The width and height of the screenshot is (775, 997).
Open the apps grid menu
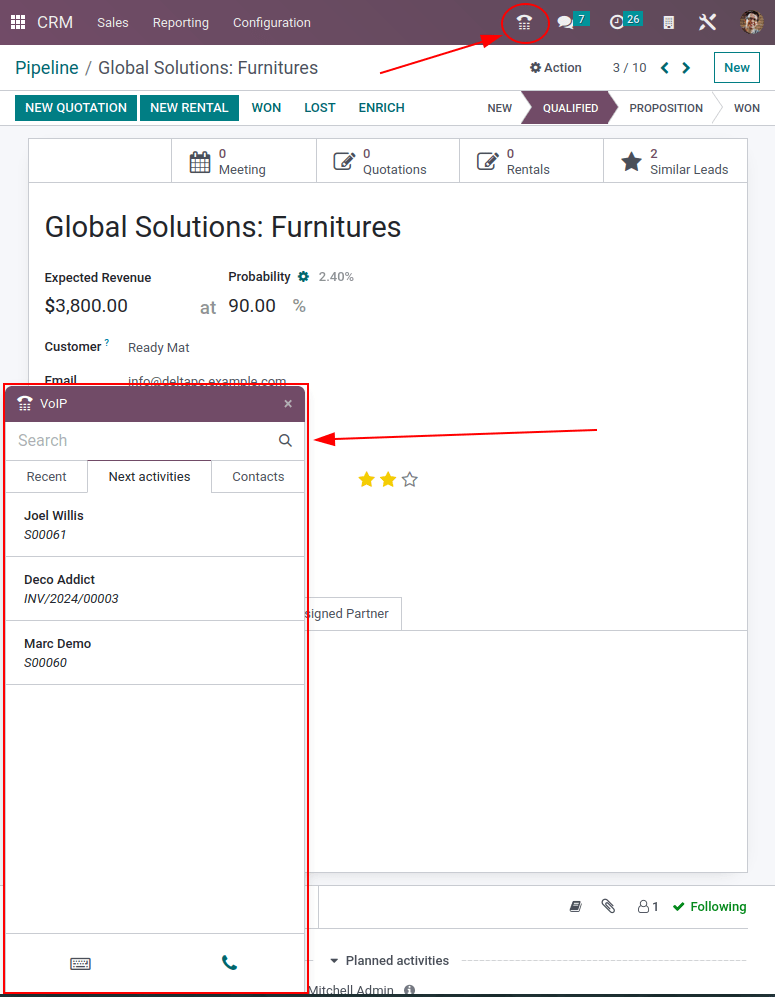[17, 21]
